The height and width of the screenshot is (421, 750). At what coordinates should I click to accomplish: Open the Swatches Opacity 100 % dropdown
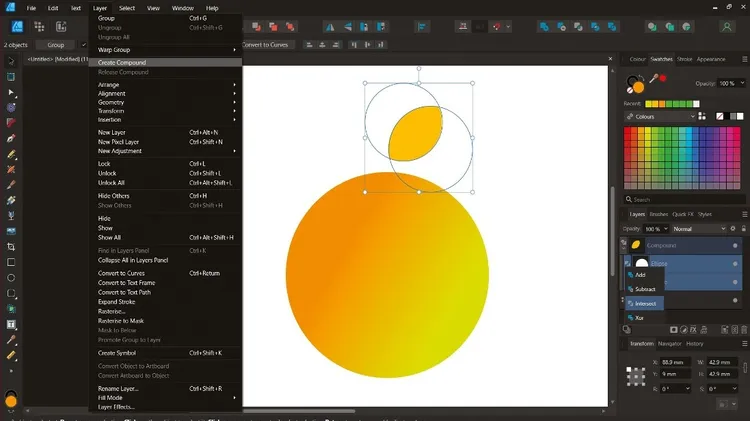(731, 83)
